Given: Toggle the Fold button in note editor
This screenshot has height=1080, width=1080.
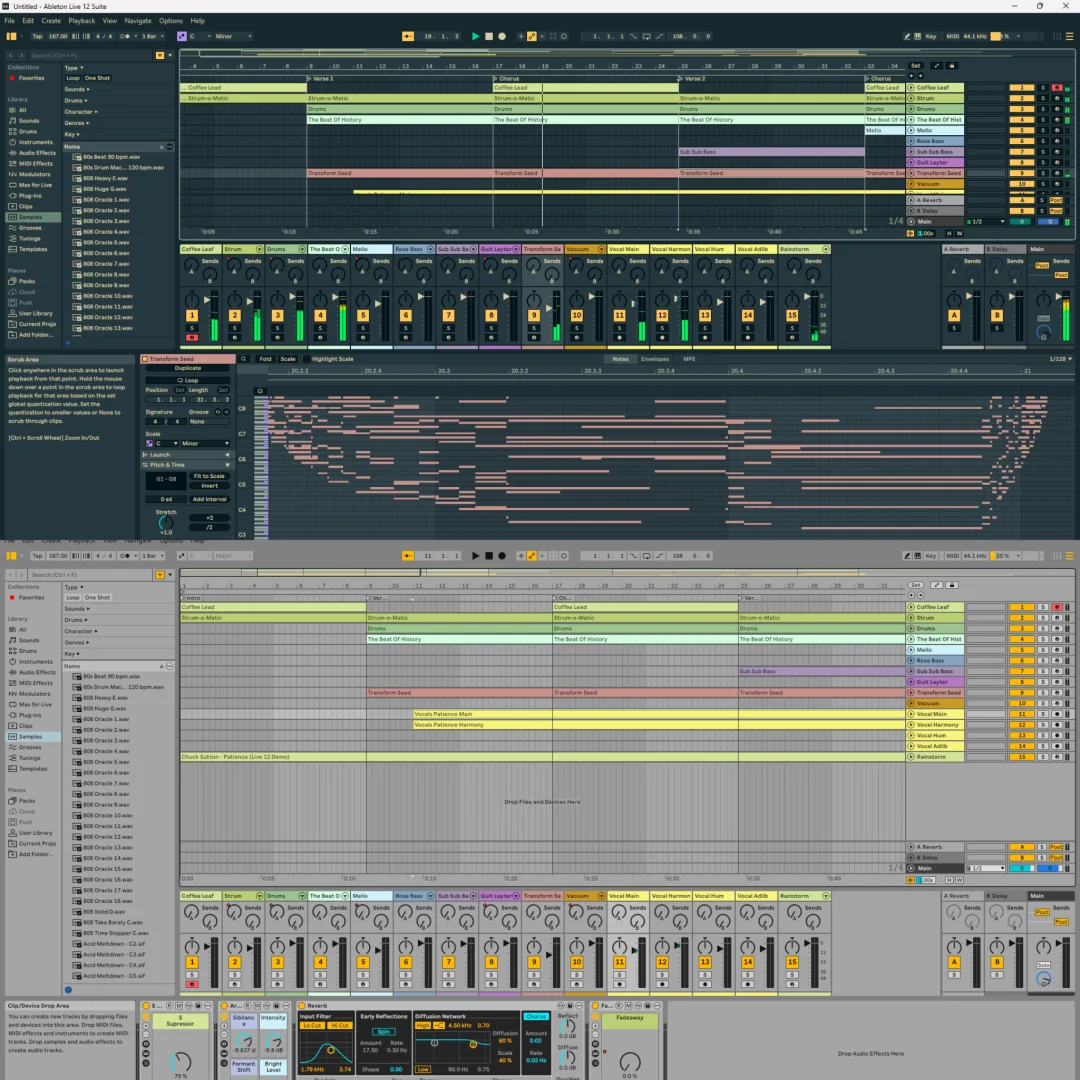Looking at the screenshot, I should (265, 359).
